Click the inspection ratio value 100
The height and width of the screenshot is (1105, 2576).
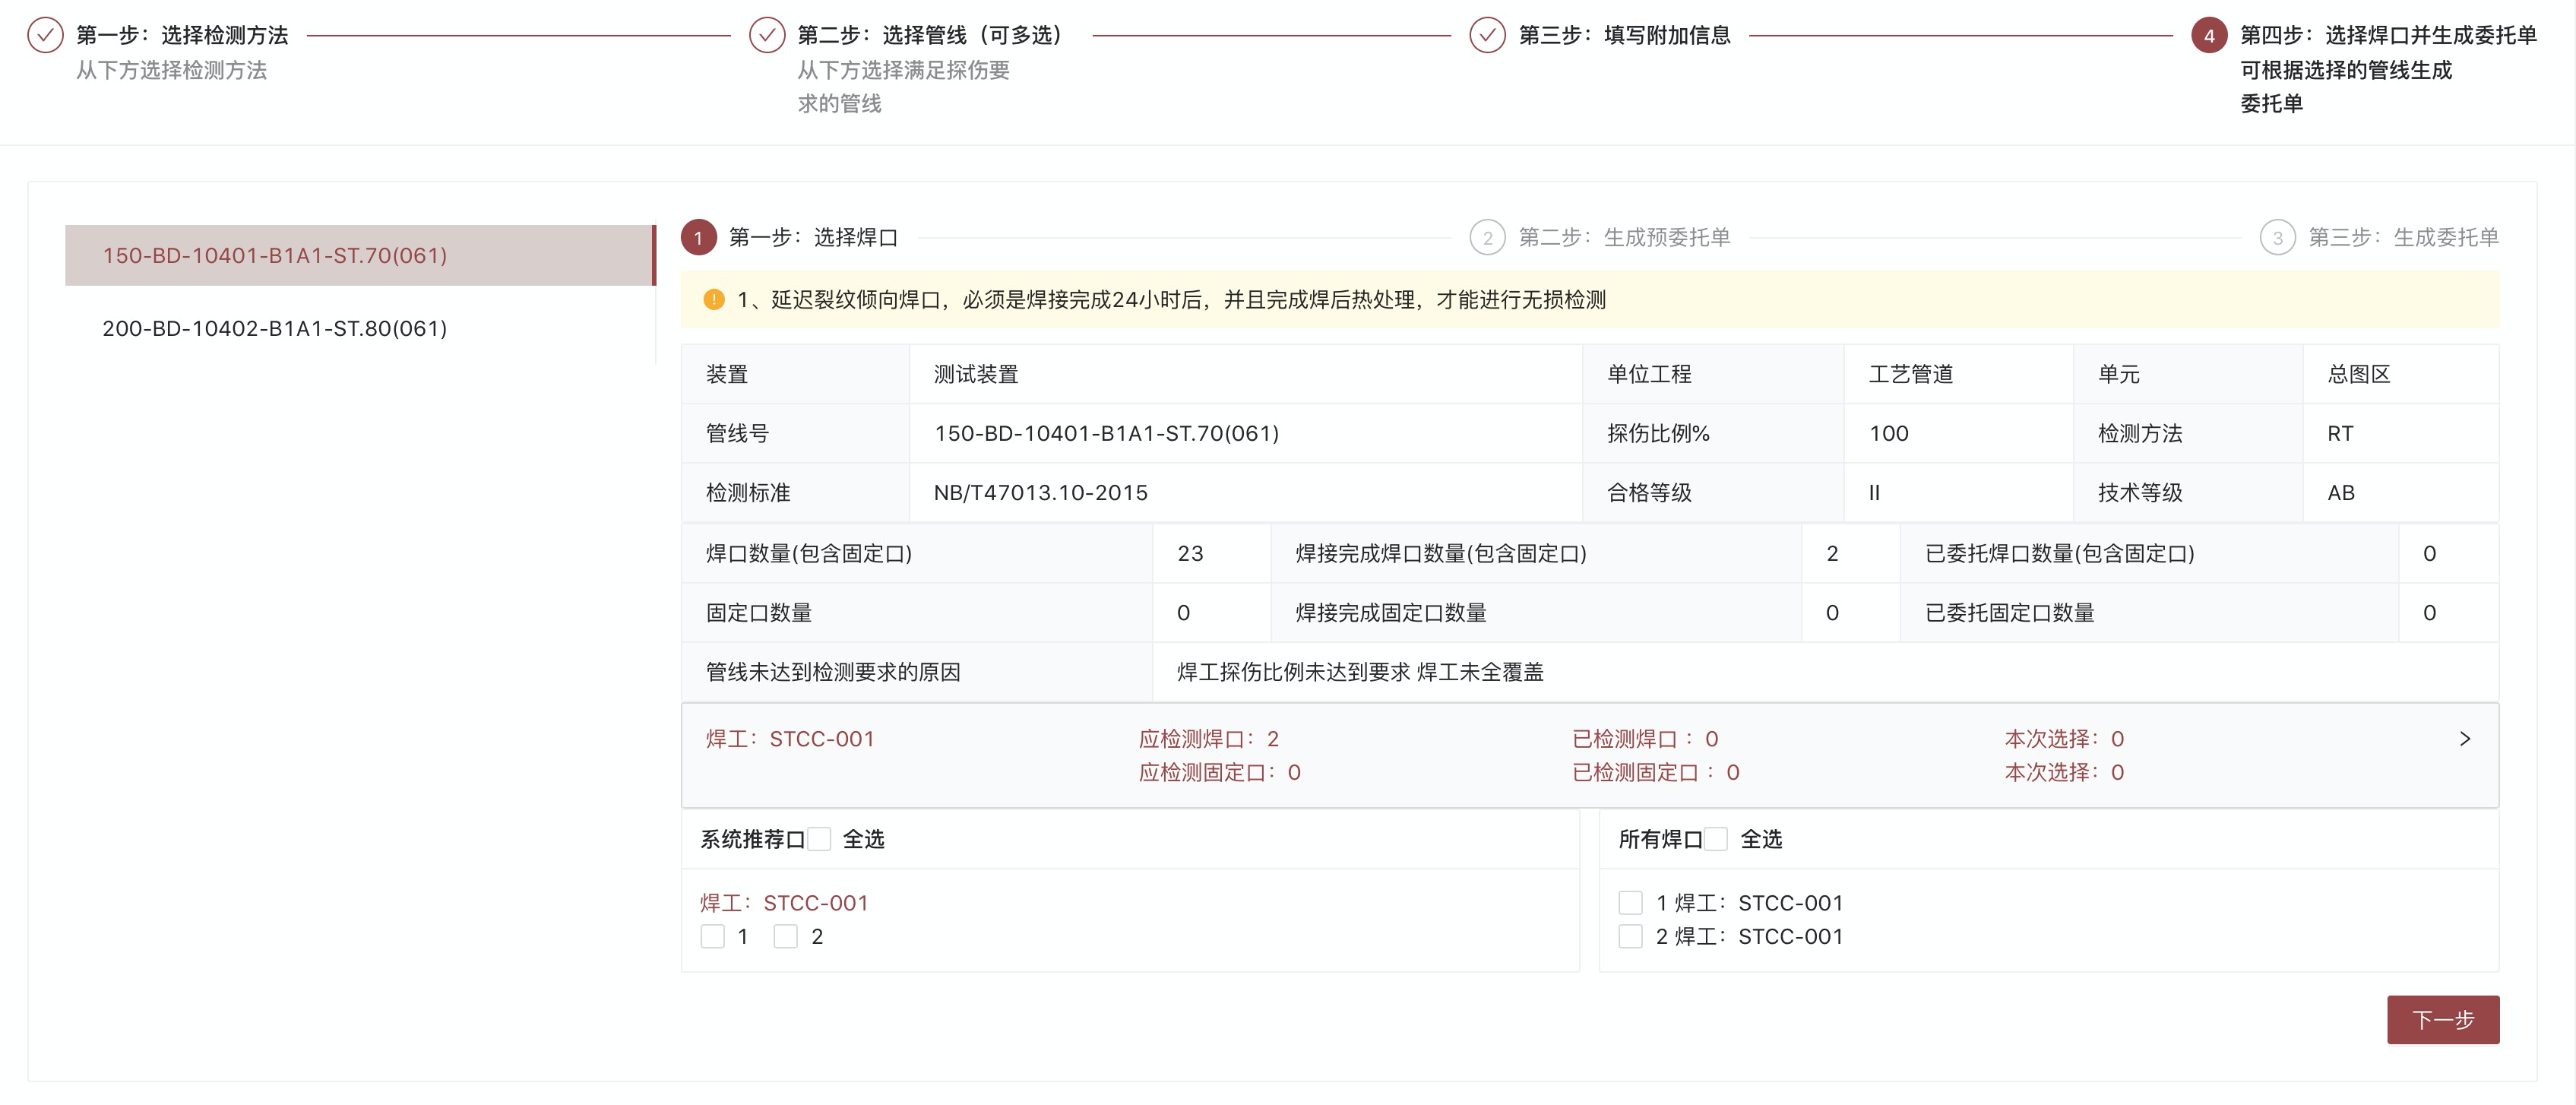pos(1889,433)
